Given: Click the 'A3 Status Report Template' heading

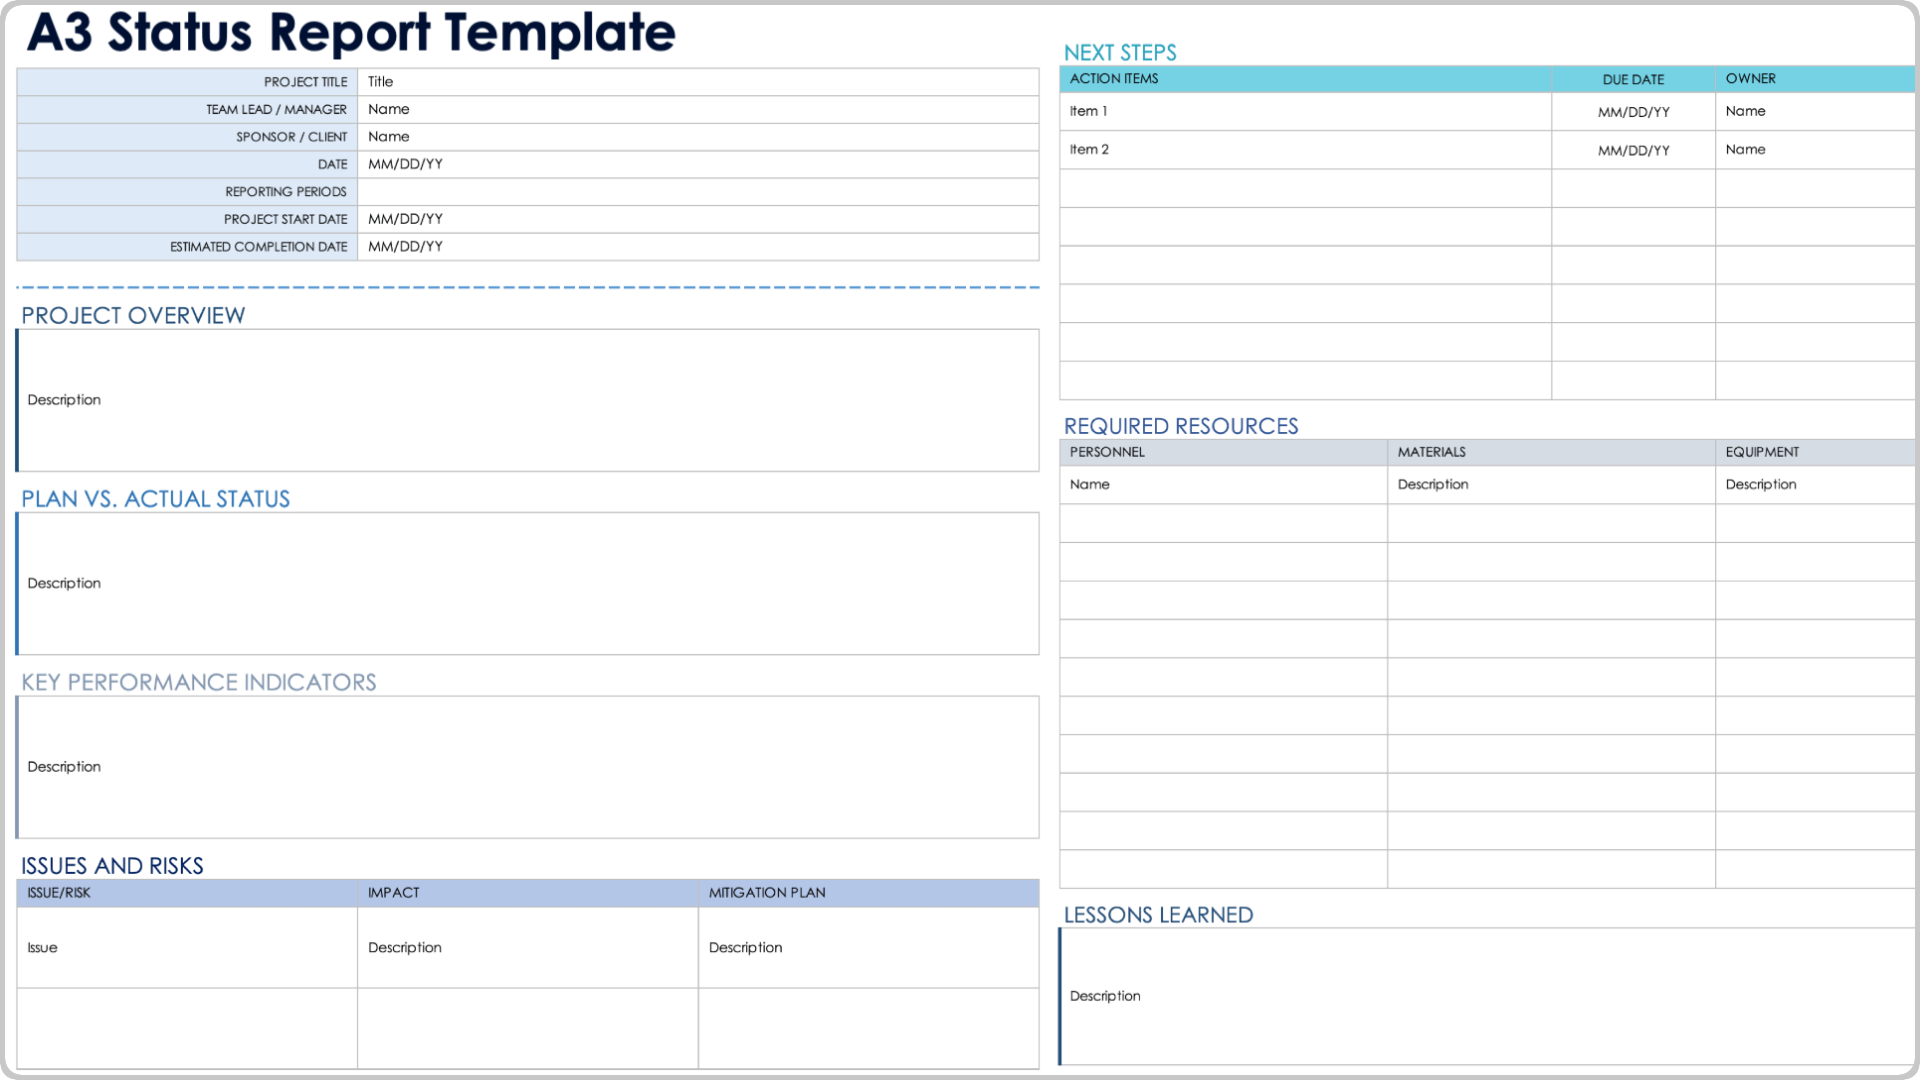Looking at the screenshot, I should [x=351, y=32].
